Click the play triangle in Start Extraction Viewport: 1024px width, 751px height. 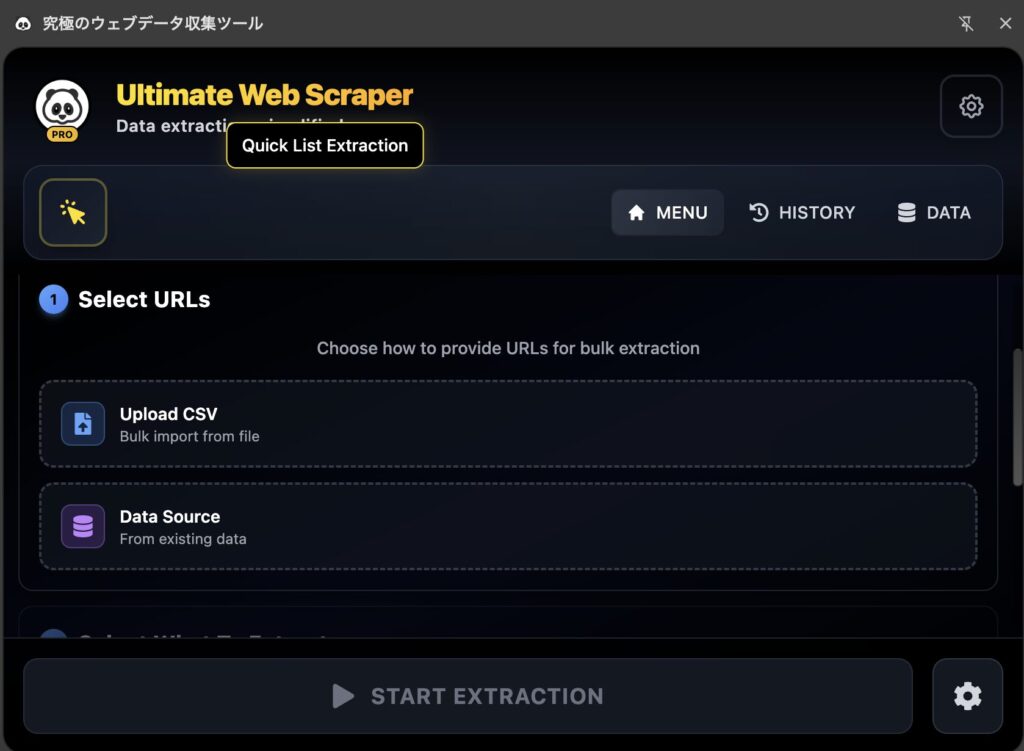(x=343, y=696)
